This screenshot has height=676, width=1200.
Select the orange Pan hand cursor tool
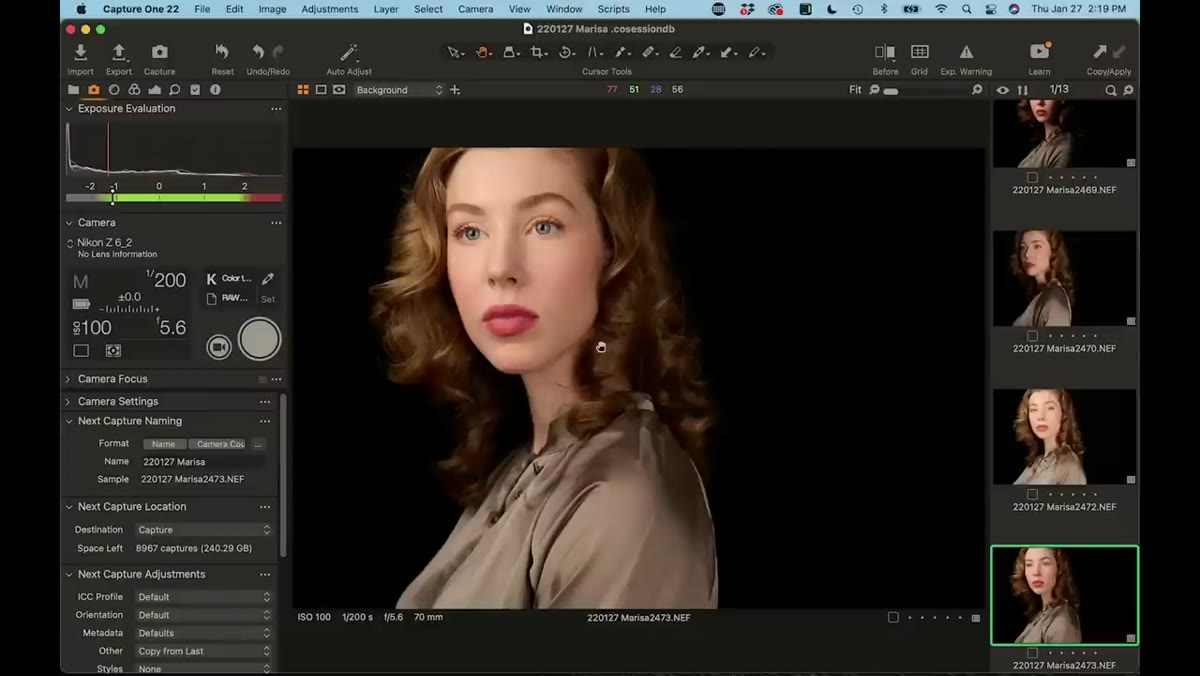coord(483,52)
